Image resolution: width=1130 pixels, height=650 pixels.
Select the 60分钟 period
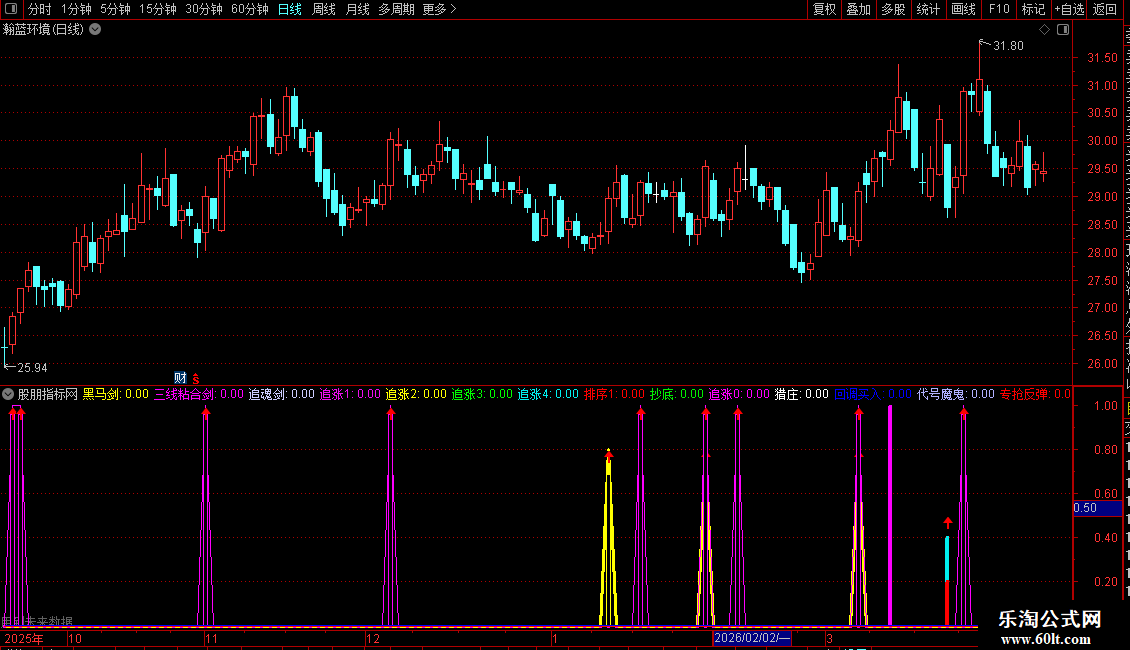250,9
